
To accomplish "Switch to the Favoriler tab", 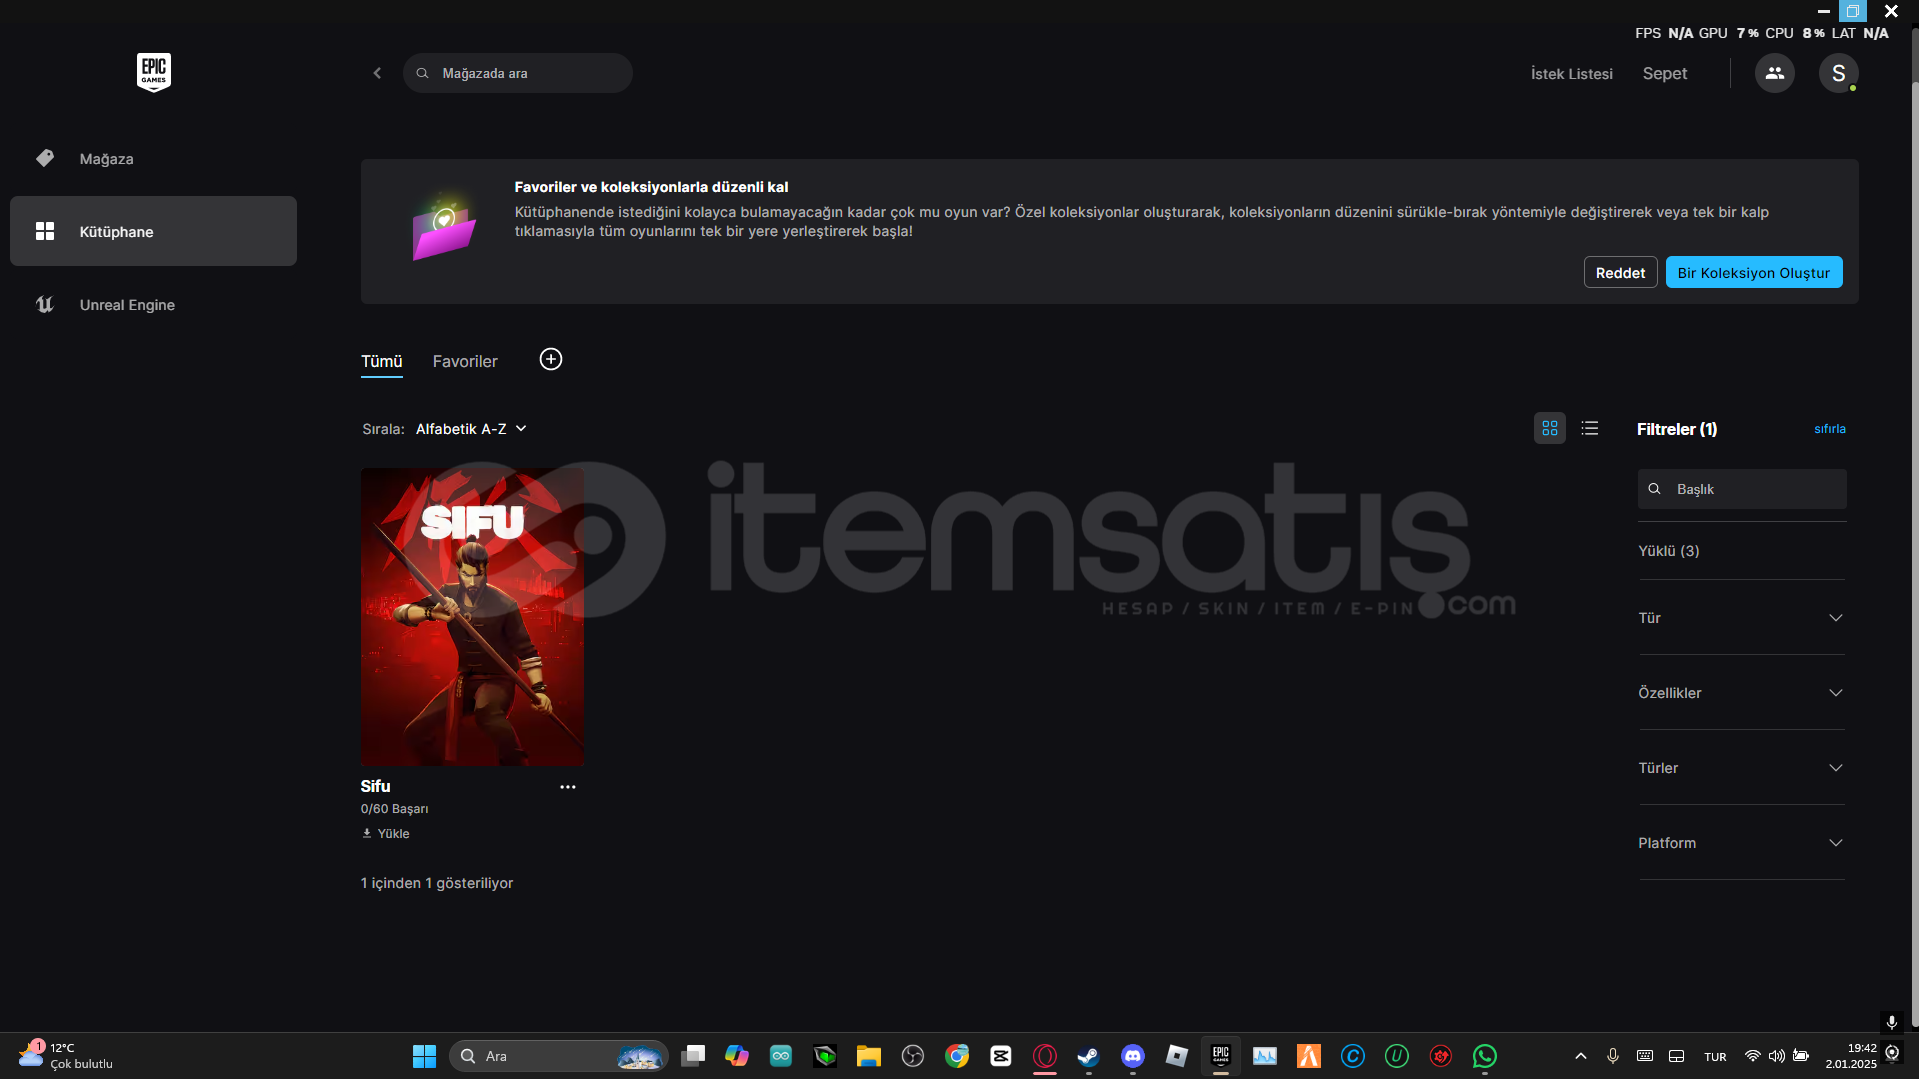I will [x=465, y=361].
